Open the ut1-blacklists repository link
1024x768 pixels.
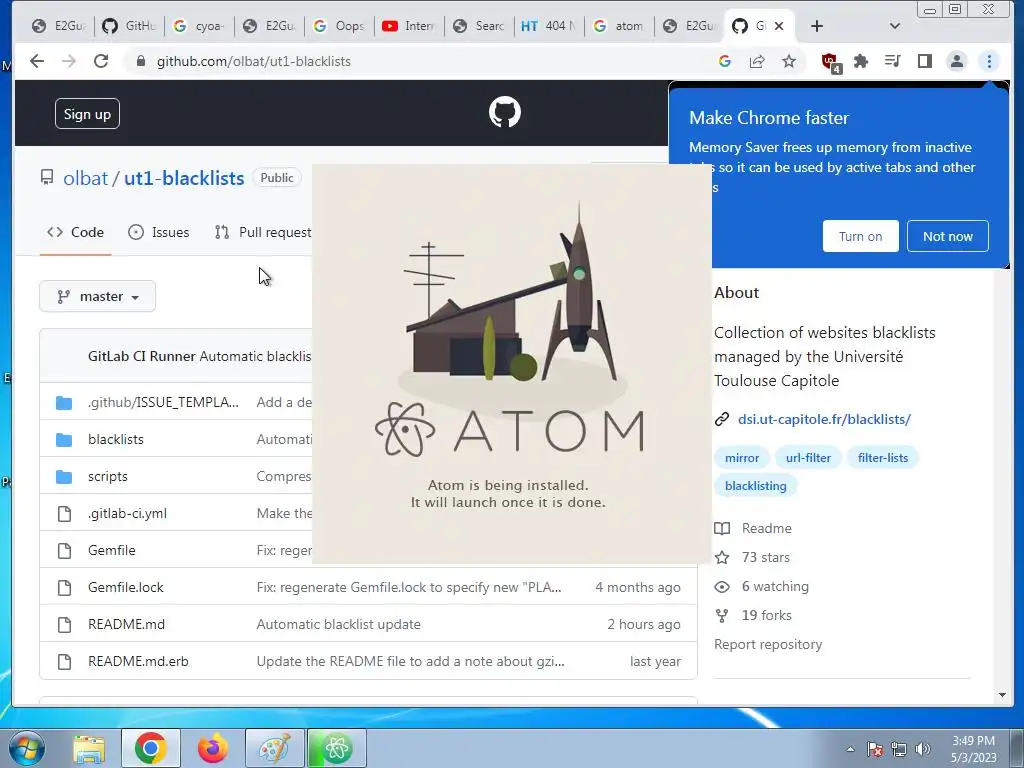184,178
